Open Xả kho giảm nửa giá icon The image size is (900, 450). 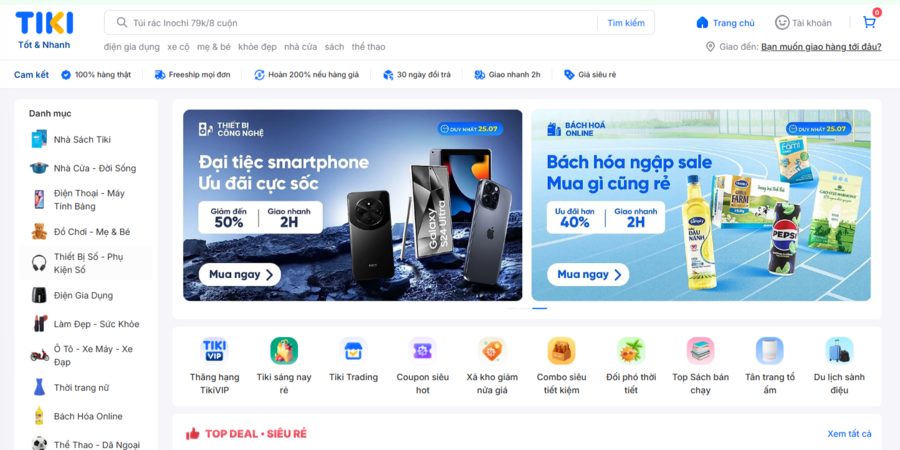click(492, 351)
